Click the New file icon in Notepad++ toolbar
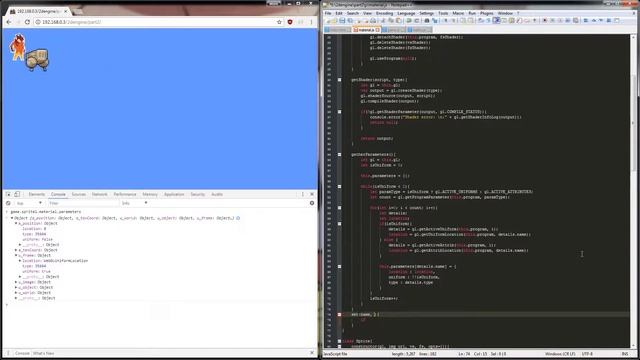This screenshot has height=360, width=640. [327, 20]
